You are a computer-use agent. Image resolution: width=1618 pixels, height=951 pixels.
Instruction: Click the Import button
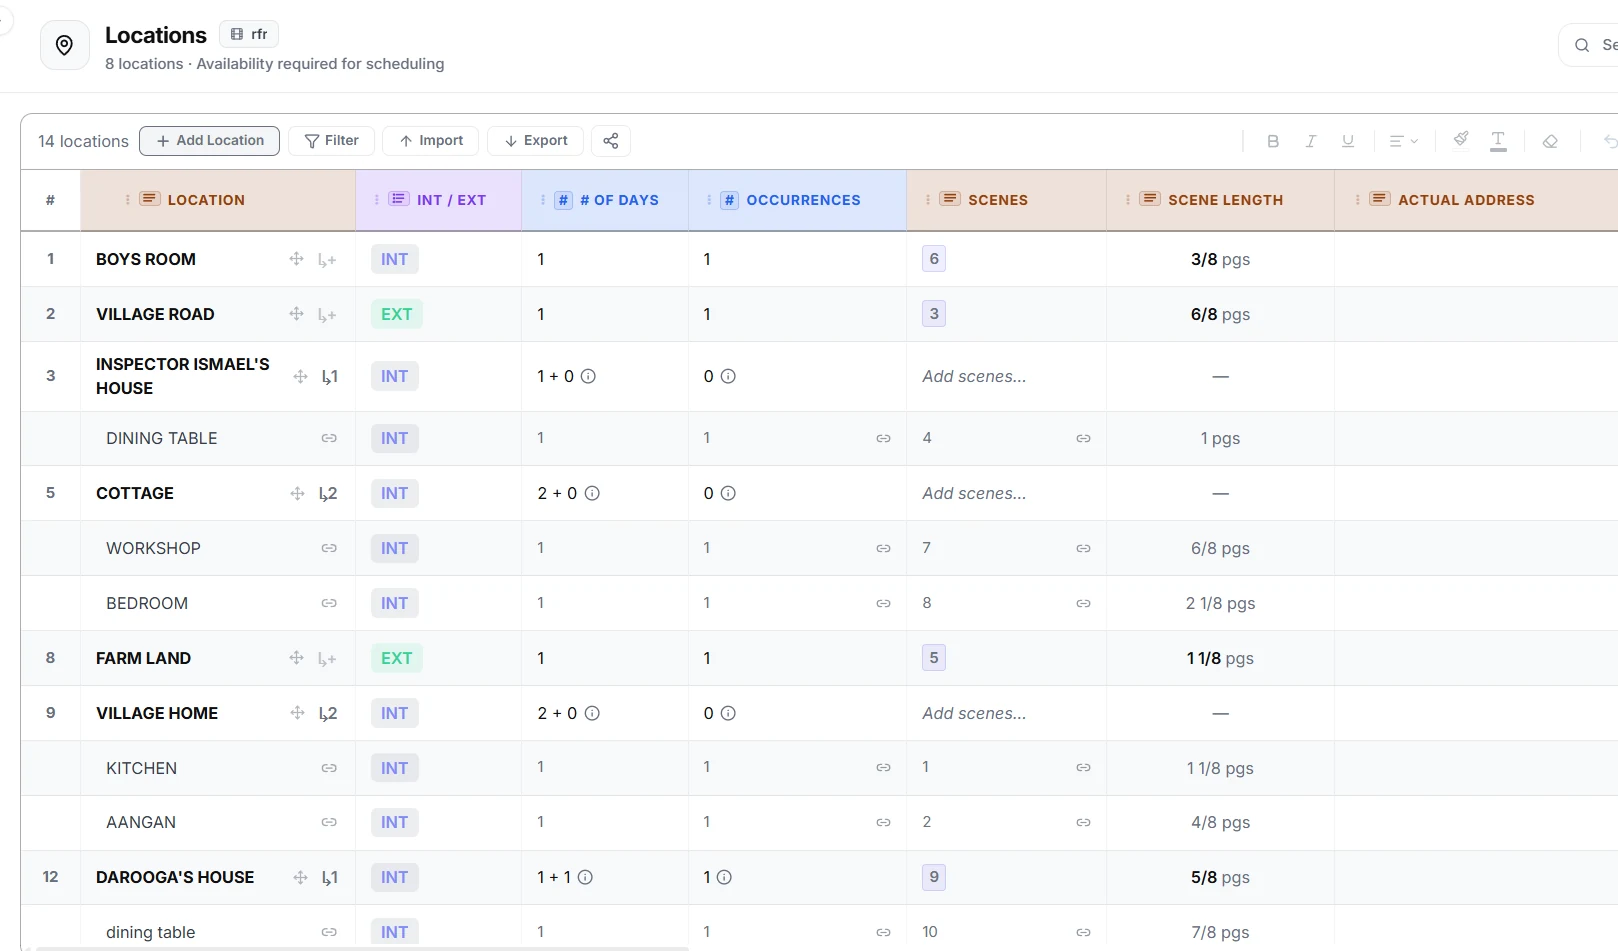(x=430, y=141)
